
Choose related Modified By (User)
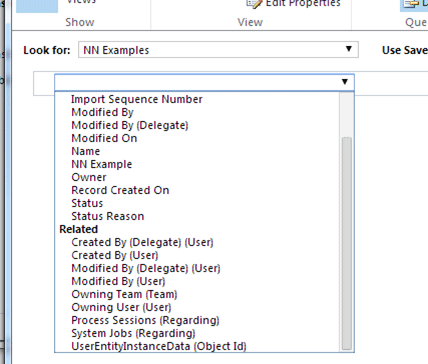pyautogui.click(x=118, y=281)
